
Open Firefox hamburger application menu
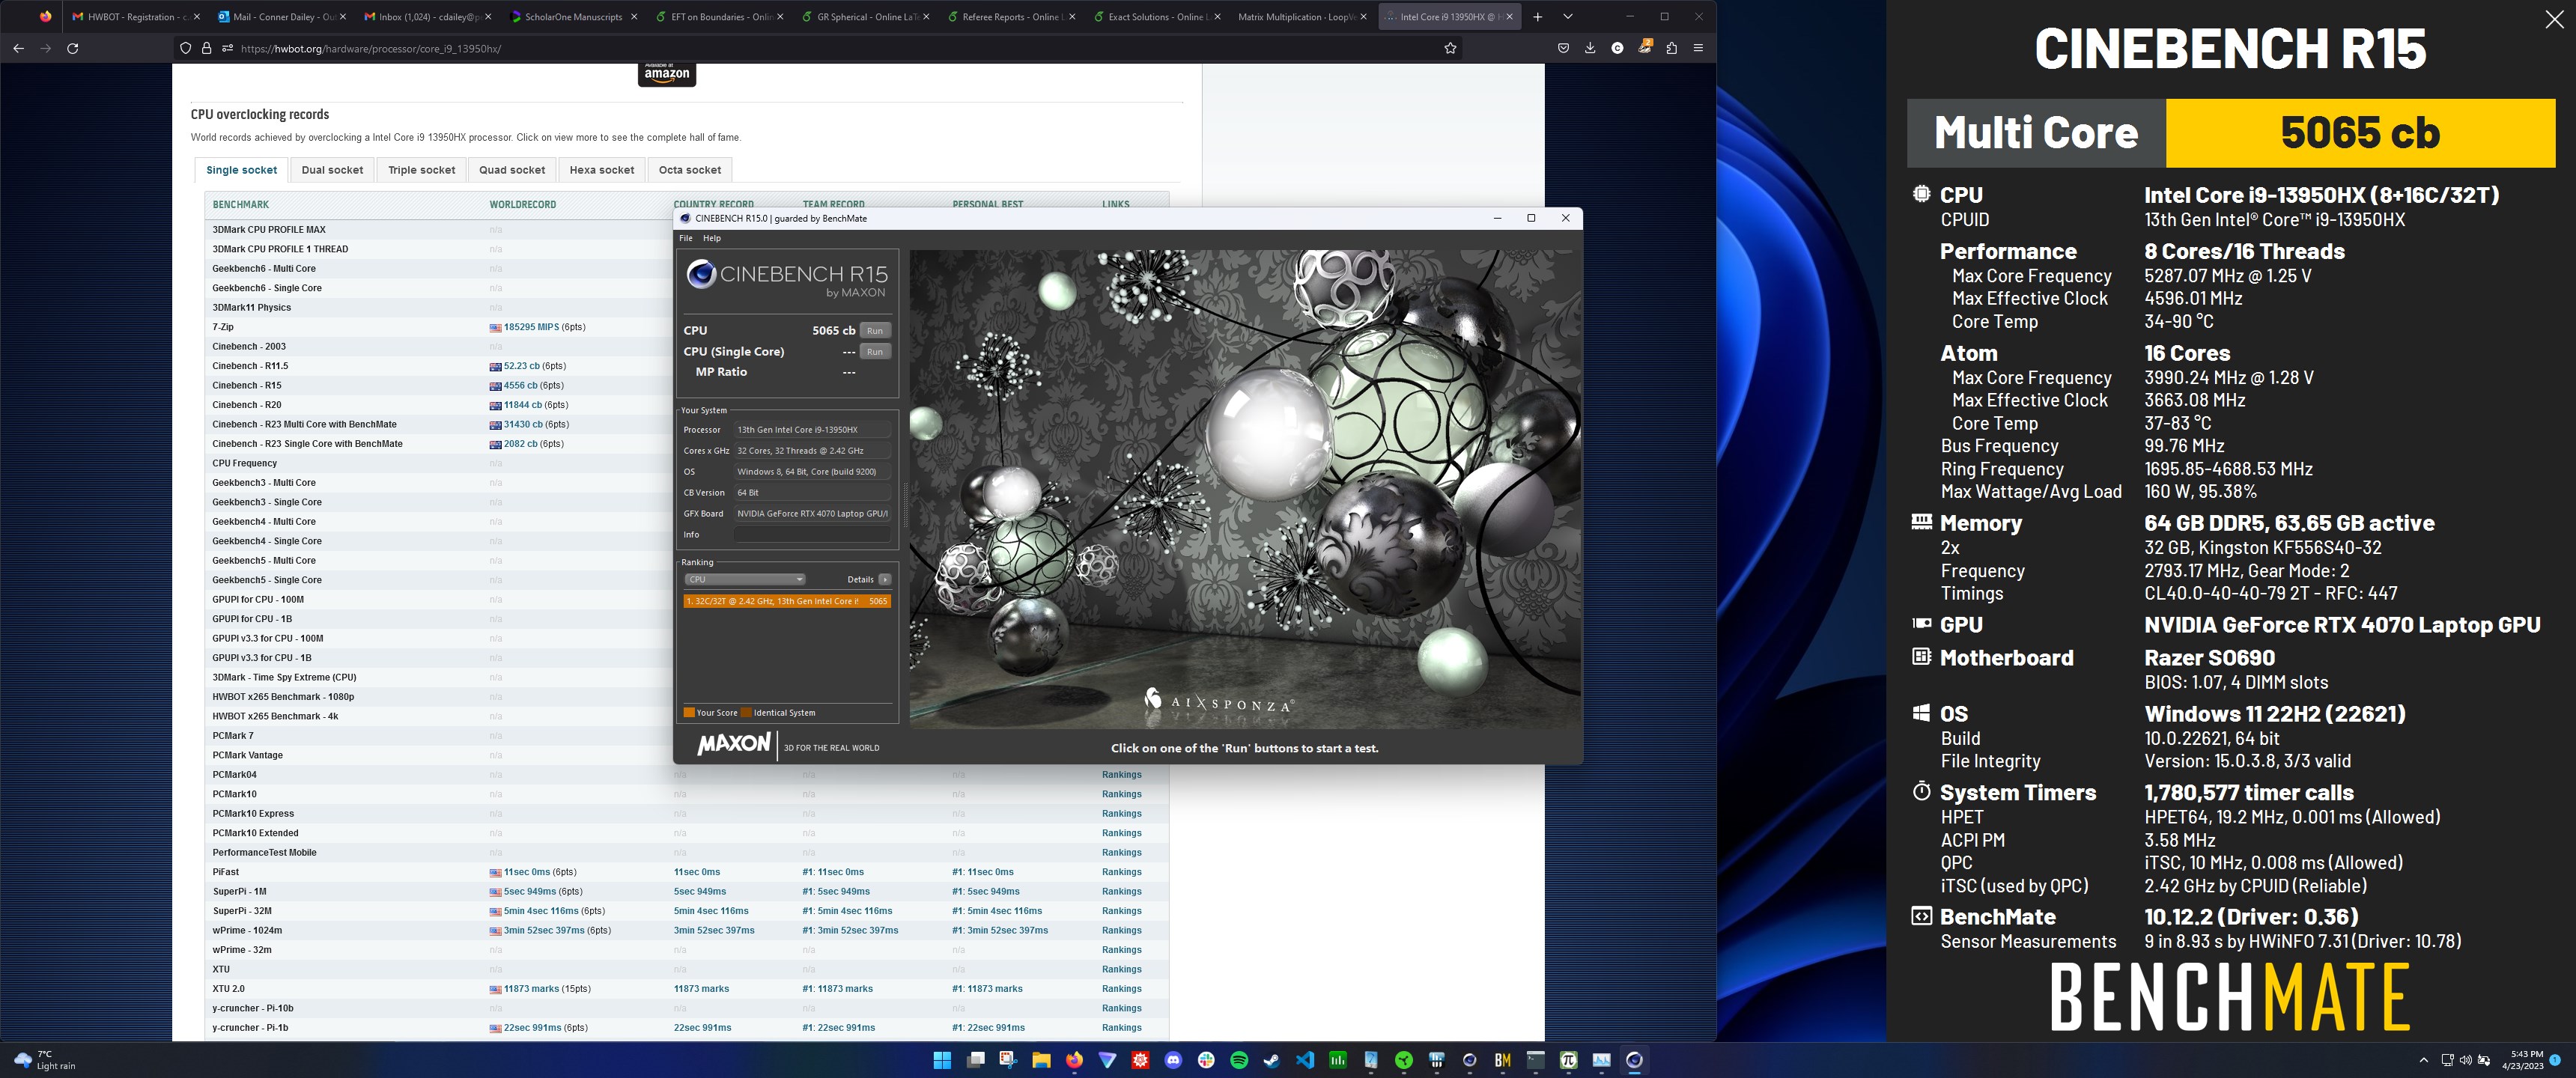click(1698, 48)
